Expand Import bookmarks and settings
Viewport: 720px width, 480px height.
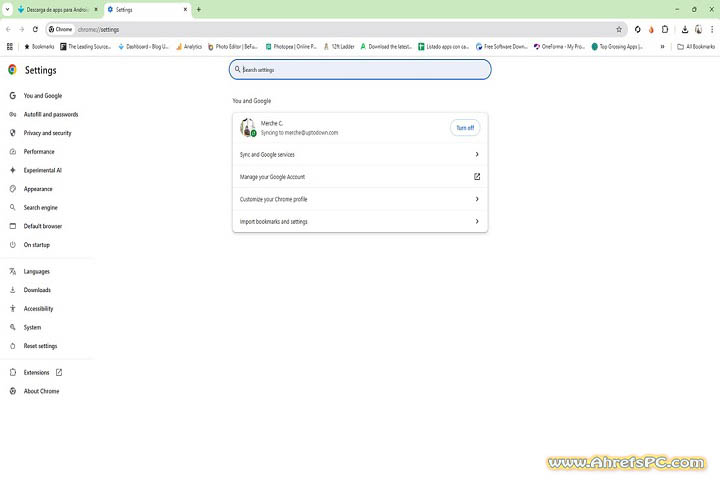360,221
